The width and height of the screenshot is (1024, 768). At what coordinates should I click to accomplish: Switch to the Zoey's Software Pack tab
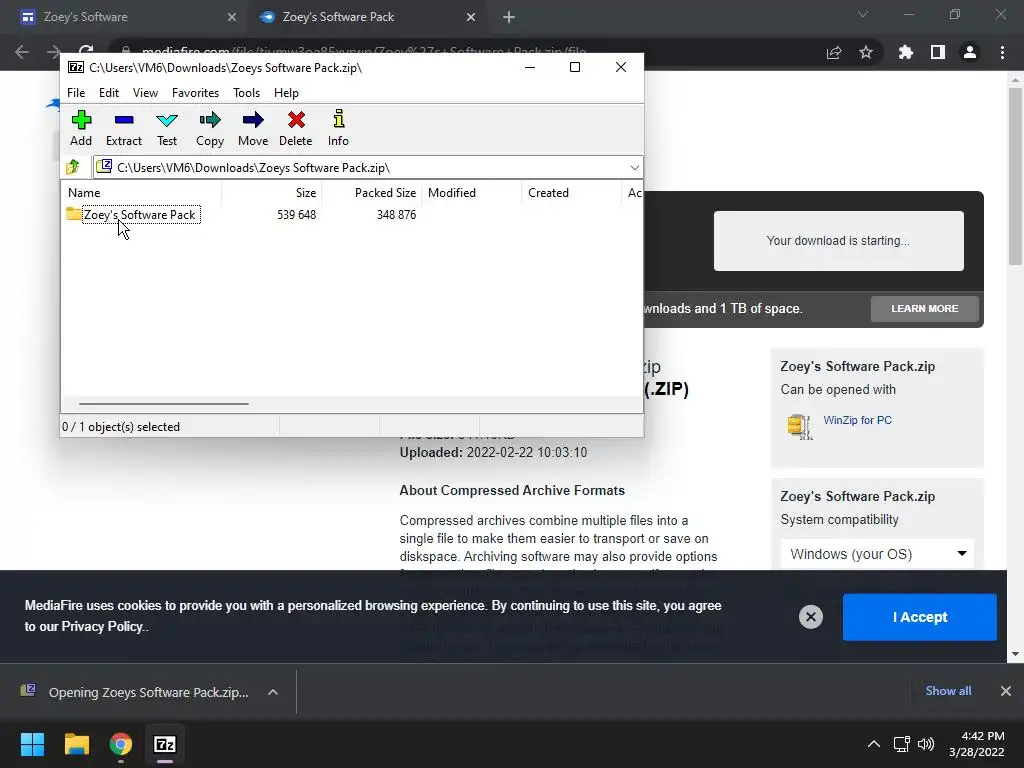tap(366, 17)
